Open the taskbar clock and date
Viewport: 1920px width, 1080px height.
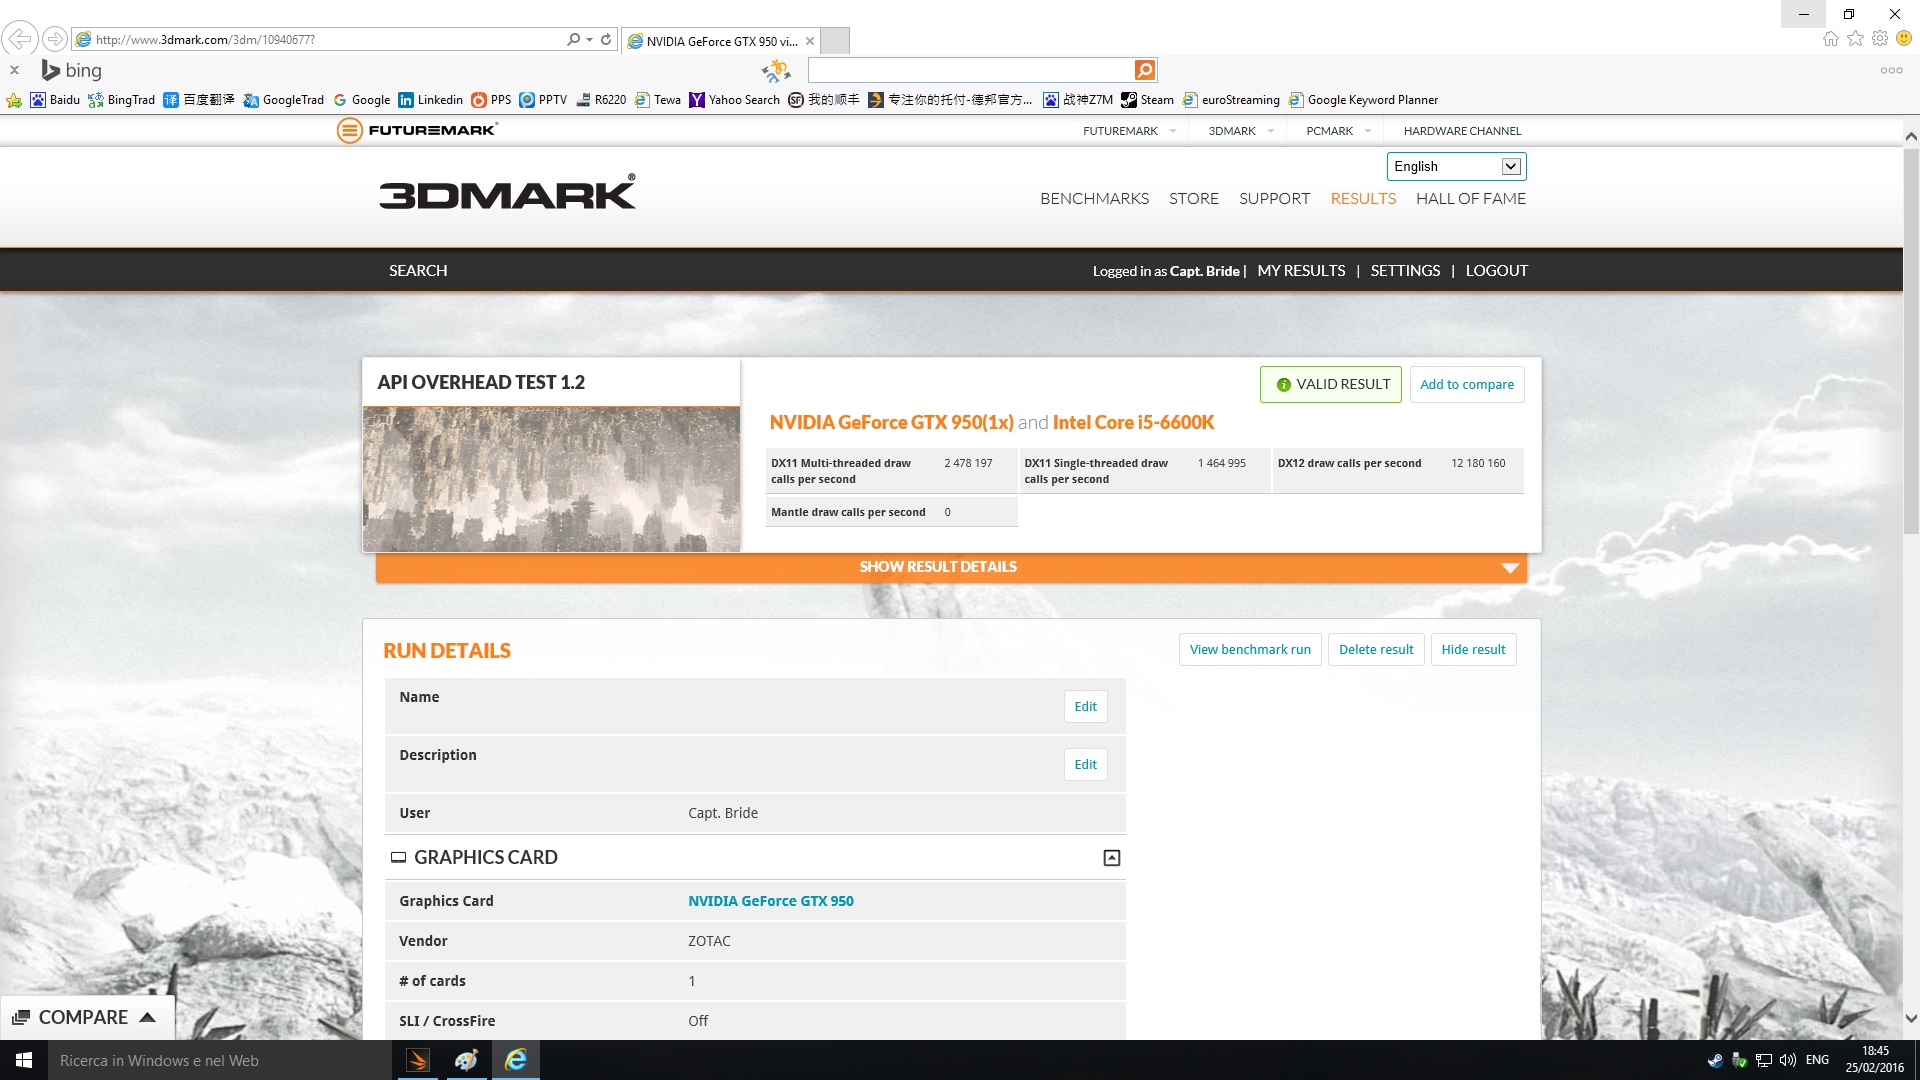tap(1875, 1060)
